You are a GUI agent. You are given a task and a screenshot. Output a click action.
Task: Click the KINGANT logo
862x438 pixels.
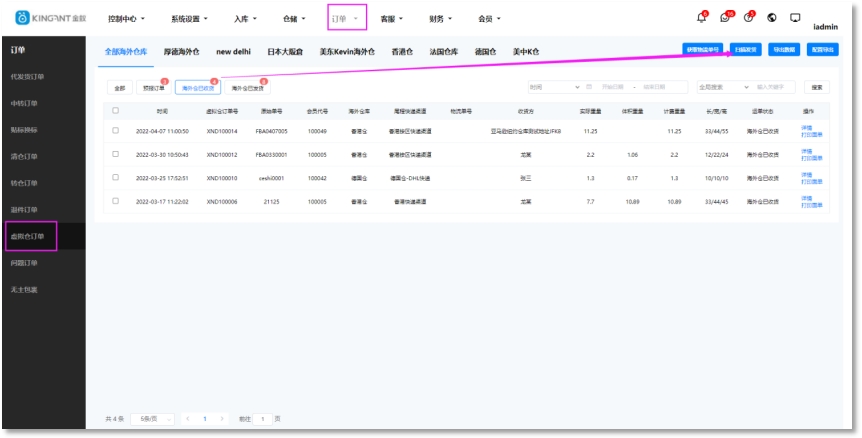pyautogui.click(x=51, y=18)
